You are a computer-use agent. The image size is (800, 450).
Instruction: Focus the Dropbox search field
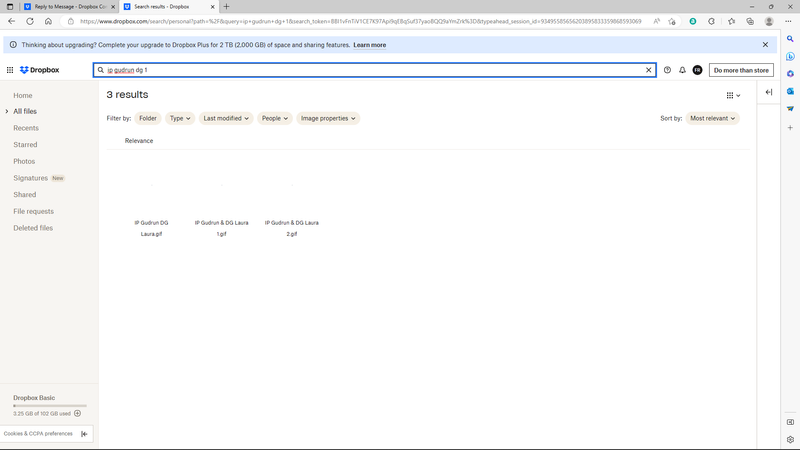[374, 70]
